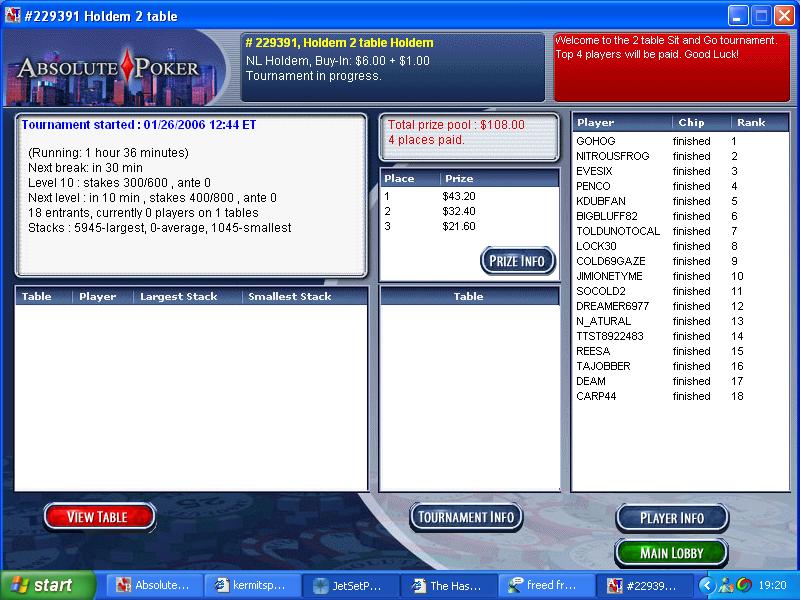Switch to The Has taskbar window
The width and height of the screenshot is (800, 600).
[448, 585]
